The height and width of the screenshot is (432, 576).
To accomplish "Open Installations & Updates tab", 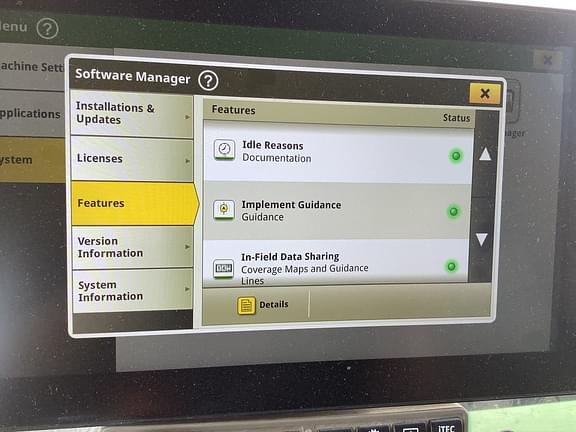I will click(x=132, y=115).
